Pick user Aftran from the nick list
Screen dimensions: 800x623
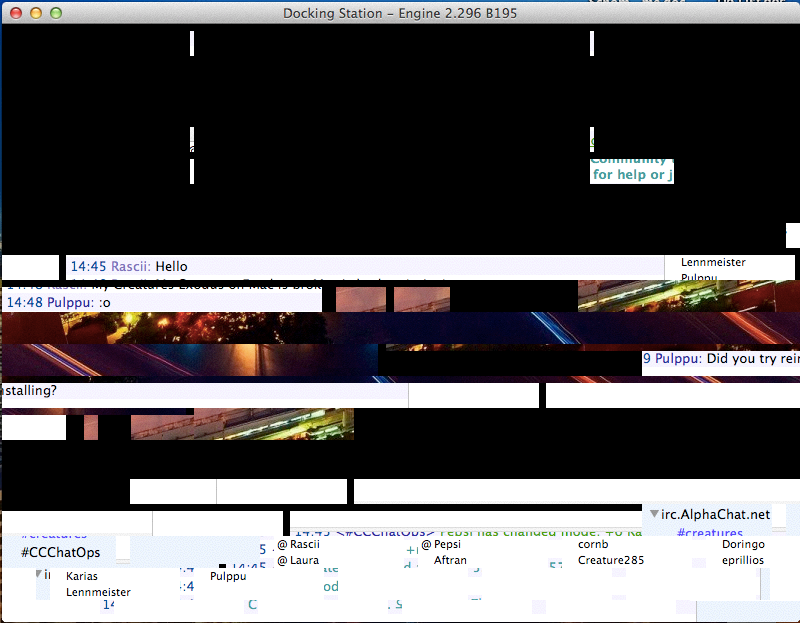(x=450, y=561)
